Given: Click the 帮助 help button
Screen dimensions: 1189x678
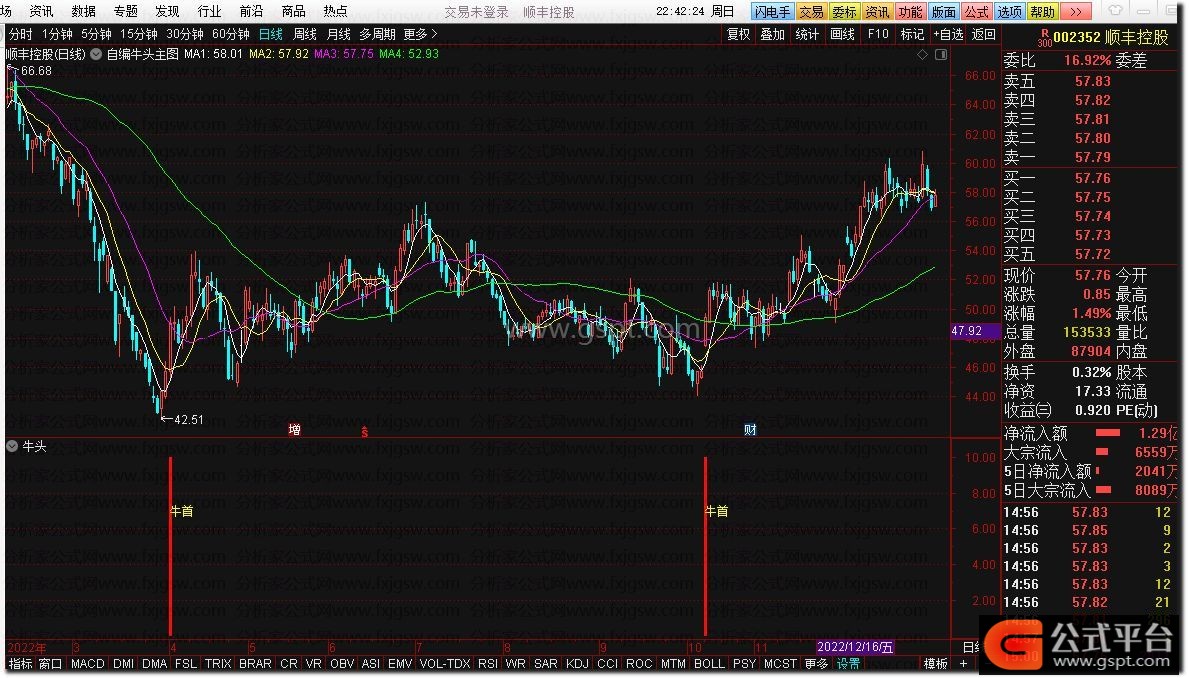Looking at the screenshot, I should click(1043, 11).
